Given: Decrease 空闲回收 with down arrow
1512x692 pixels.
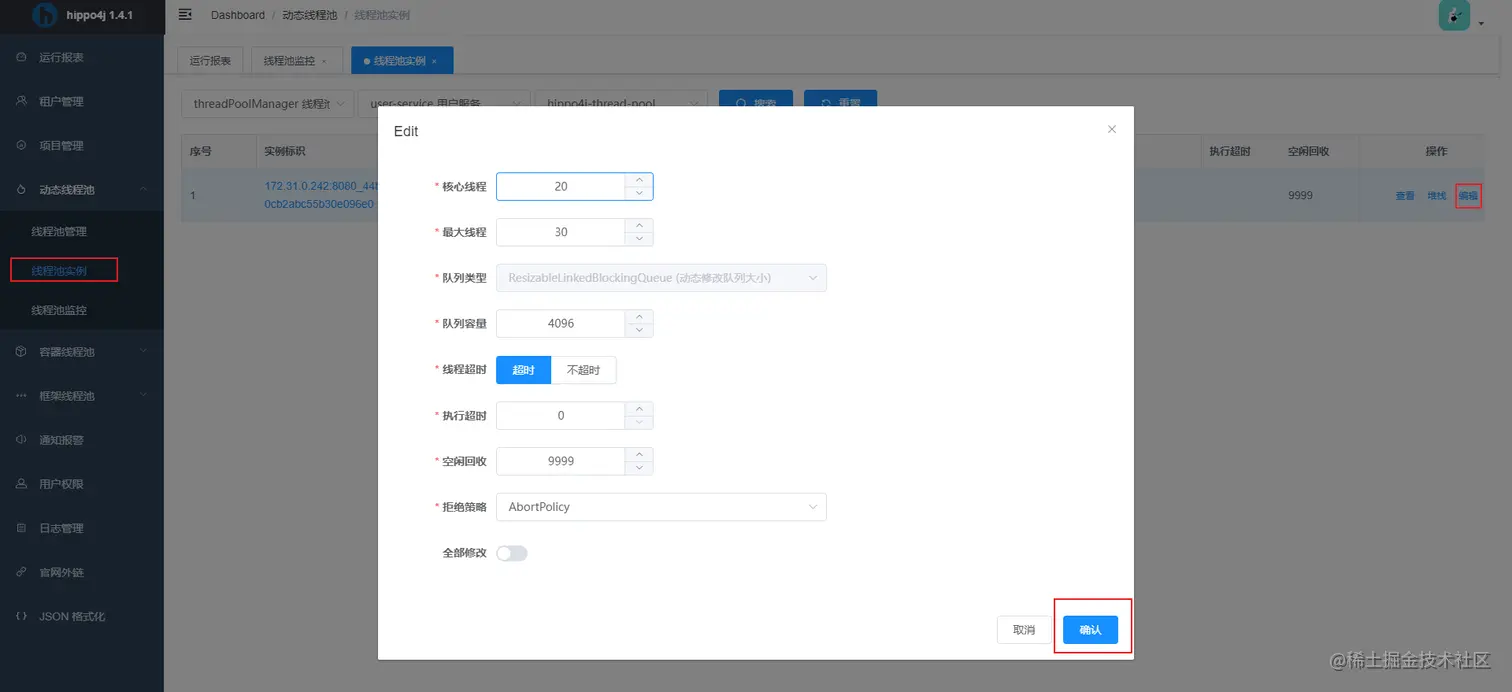Looking at the screenshot, I should [639, 467].
